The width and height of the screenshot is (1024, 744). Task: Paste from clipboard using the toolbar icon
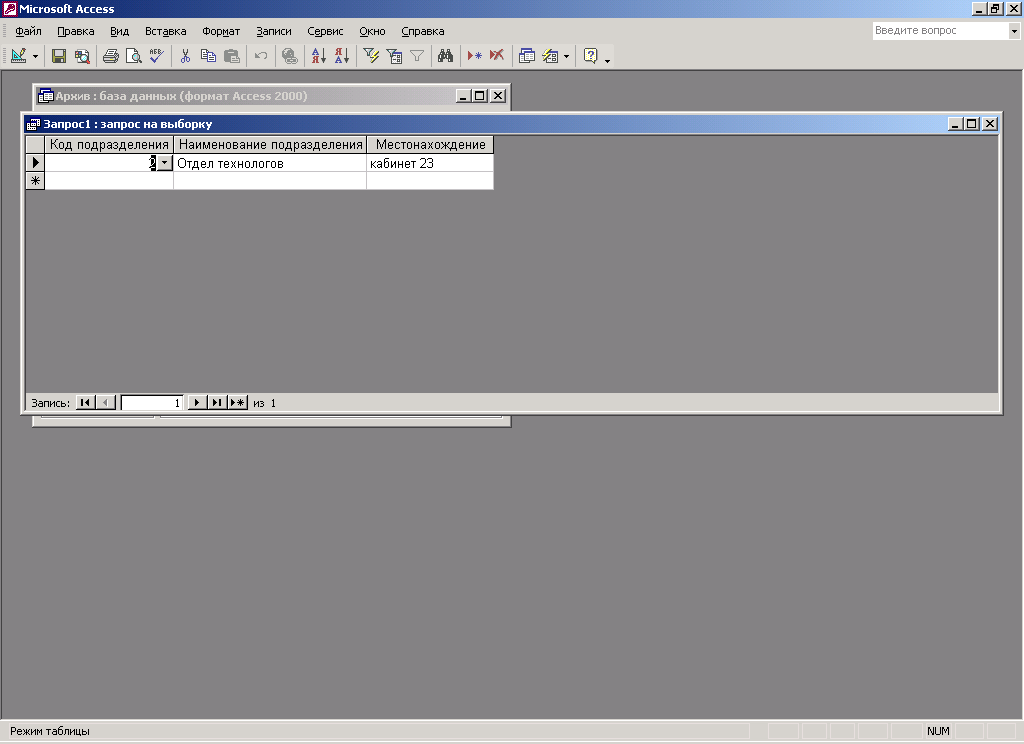pos(232,56)
